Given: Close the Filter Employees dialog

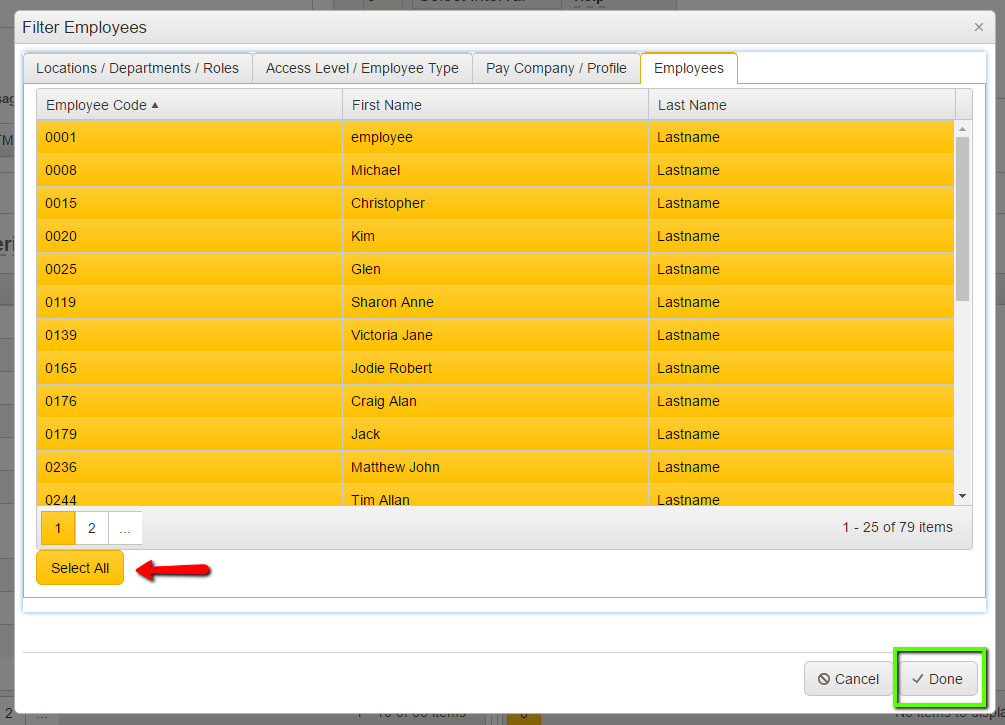Looking at the screenshot, I should point(978,27).
